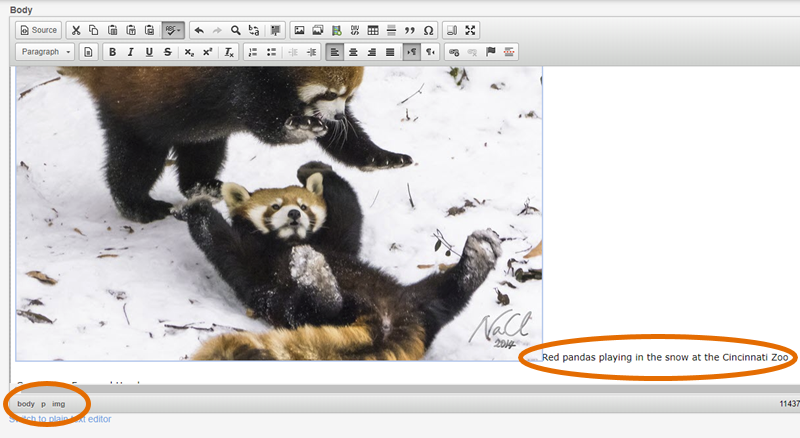Viewport: 800px width, 438px height.
Task: Click the red page break icon
Action: (509, 52)
